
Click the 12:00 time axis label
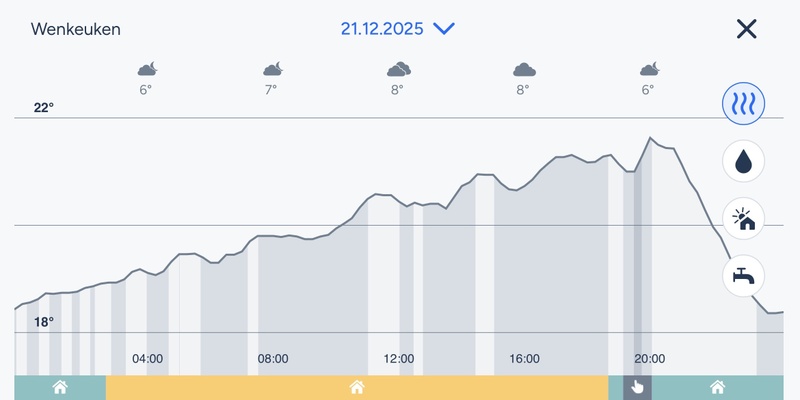point(398,359)
